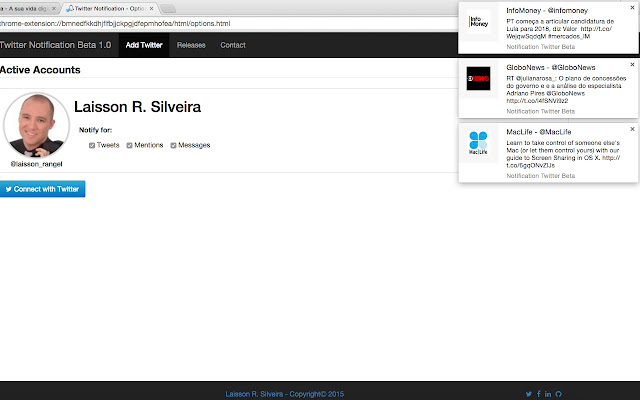Click the @laisson_rangel handle text
640x400 pixels.
(36, 164)
